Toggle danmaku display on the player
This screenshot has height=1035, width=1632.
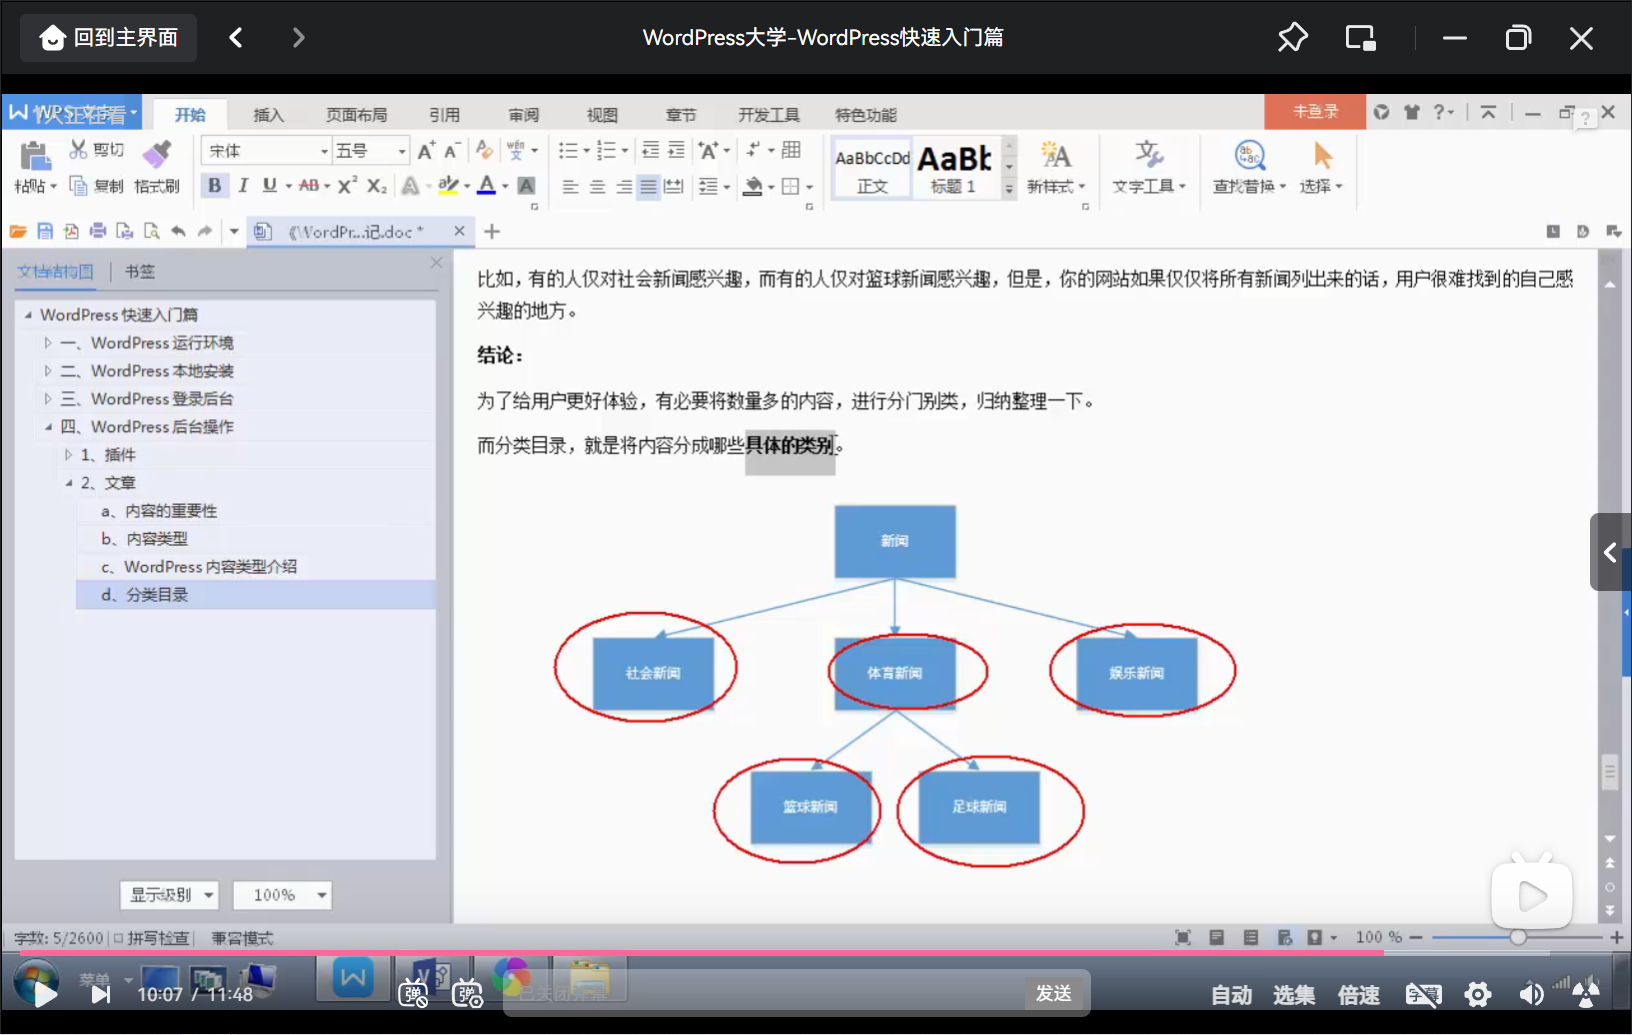tap(413, 994)
